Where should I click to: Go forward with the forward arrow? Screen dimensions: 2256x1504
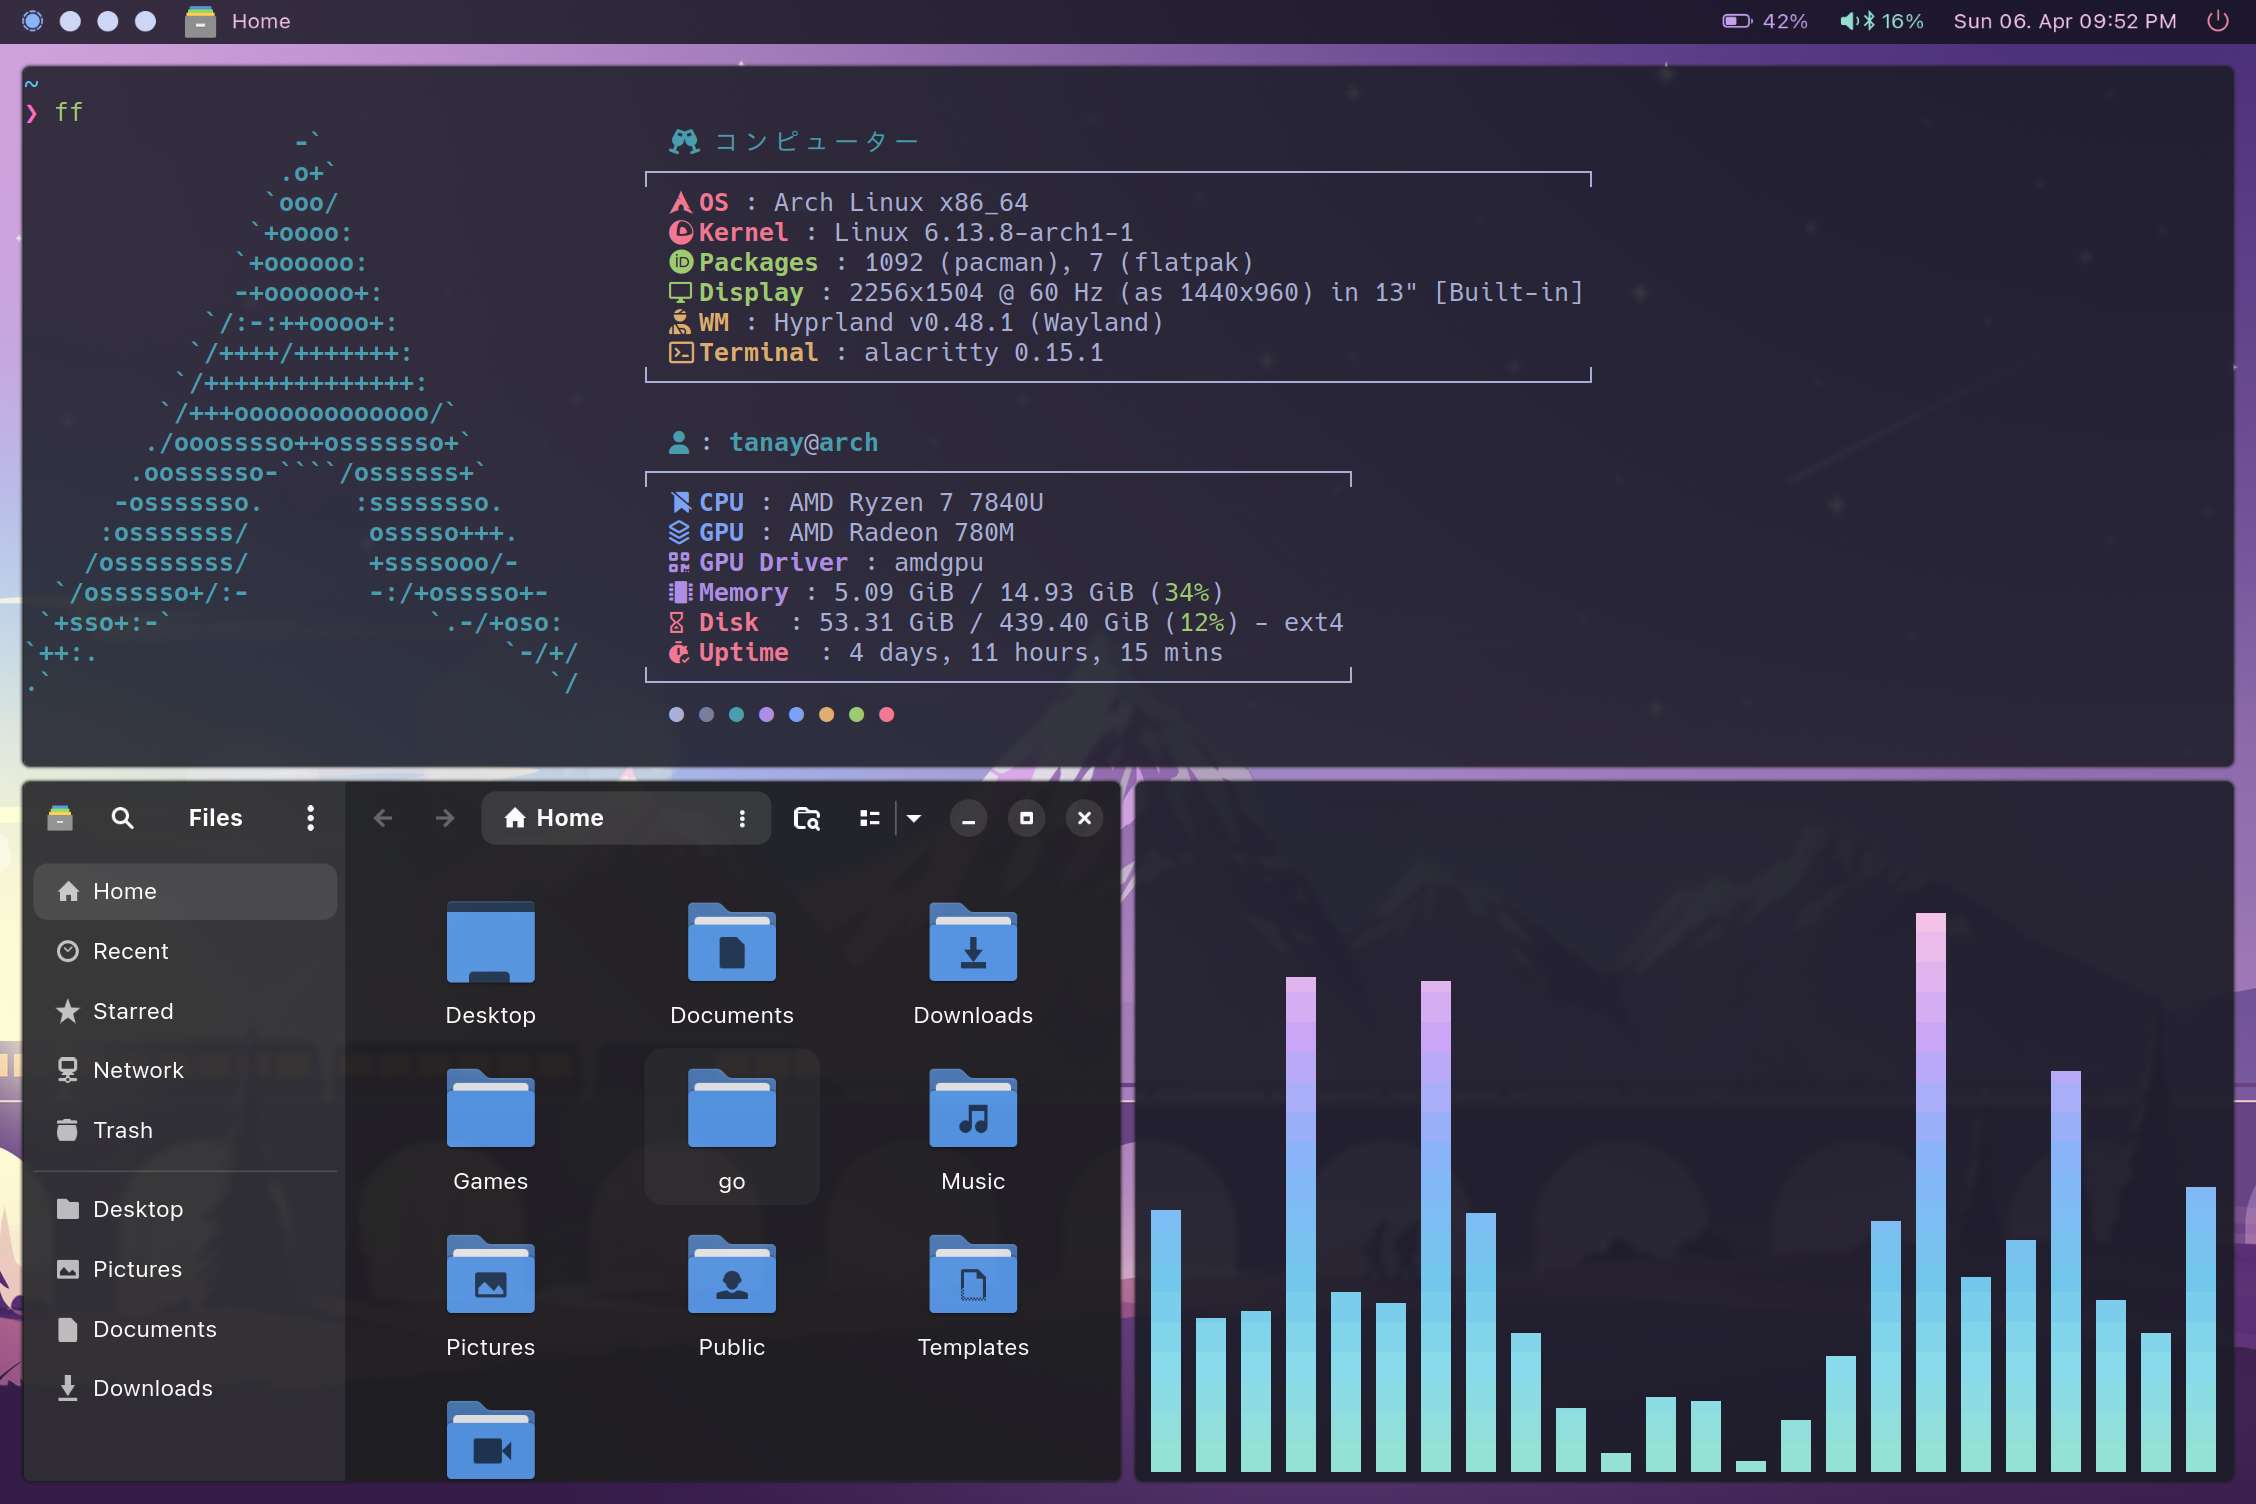point(445,818)
